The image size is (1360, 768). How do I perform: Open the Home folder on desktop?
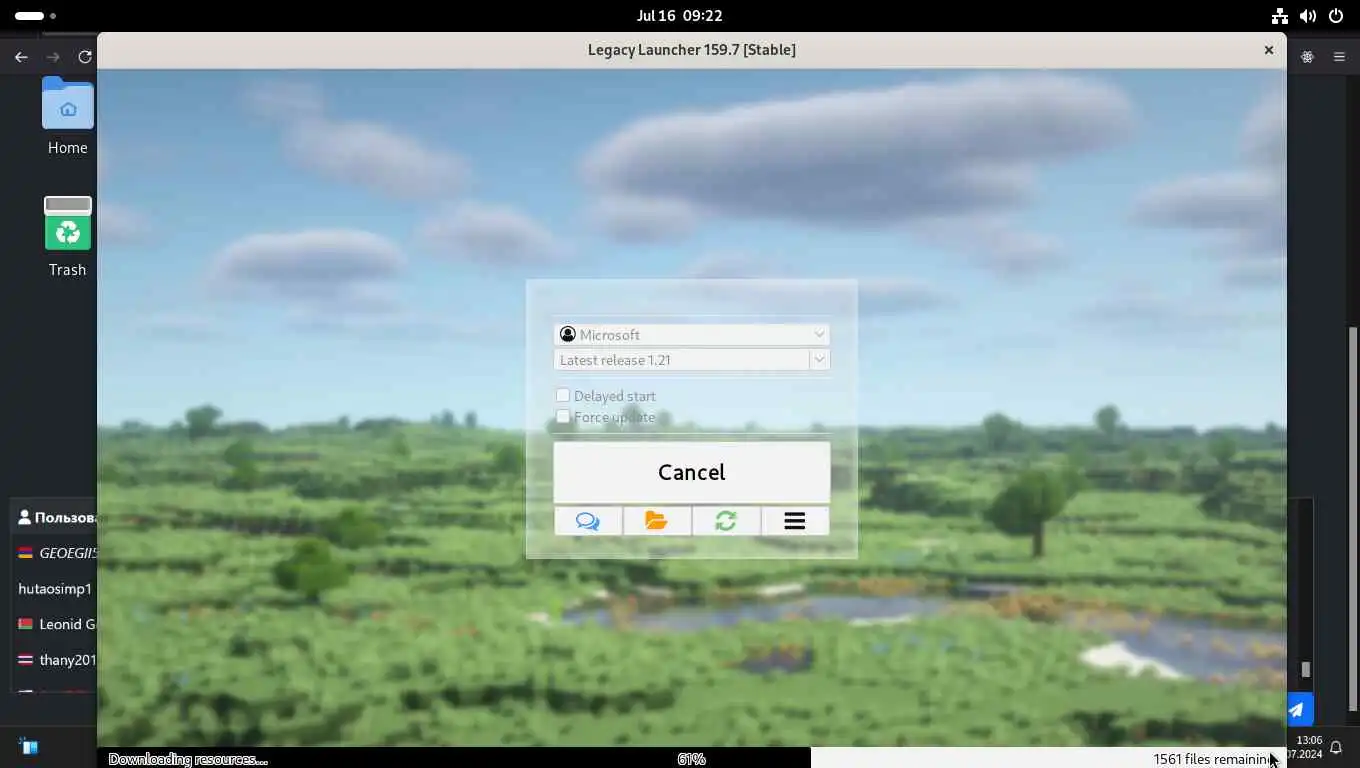pyautogui.click(x=68, y=116)
